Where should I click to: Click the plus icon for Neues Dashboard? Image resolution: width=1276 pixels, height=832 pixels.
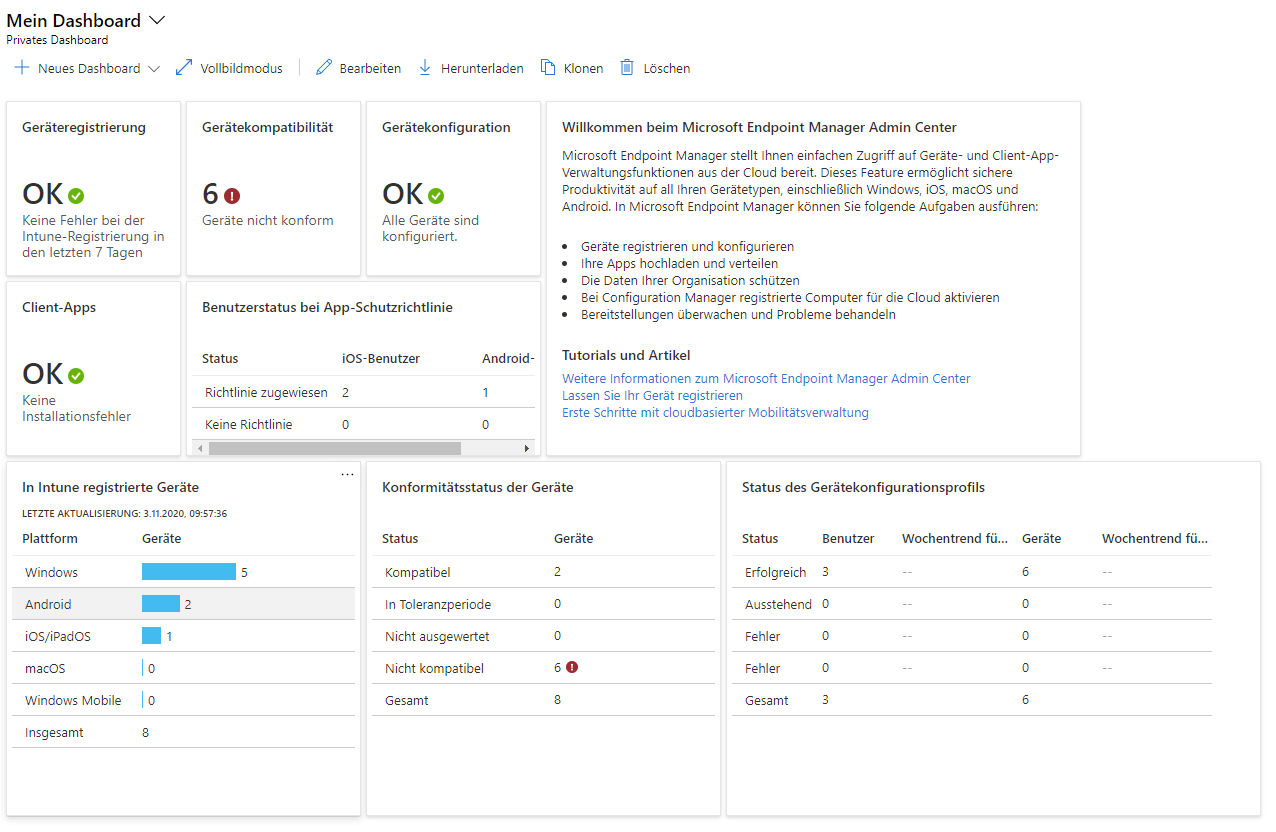pyautogui.click(x=22, y=68)
